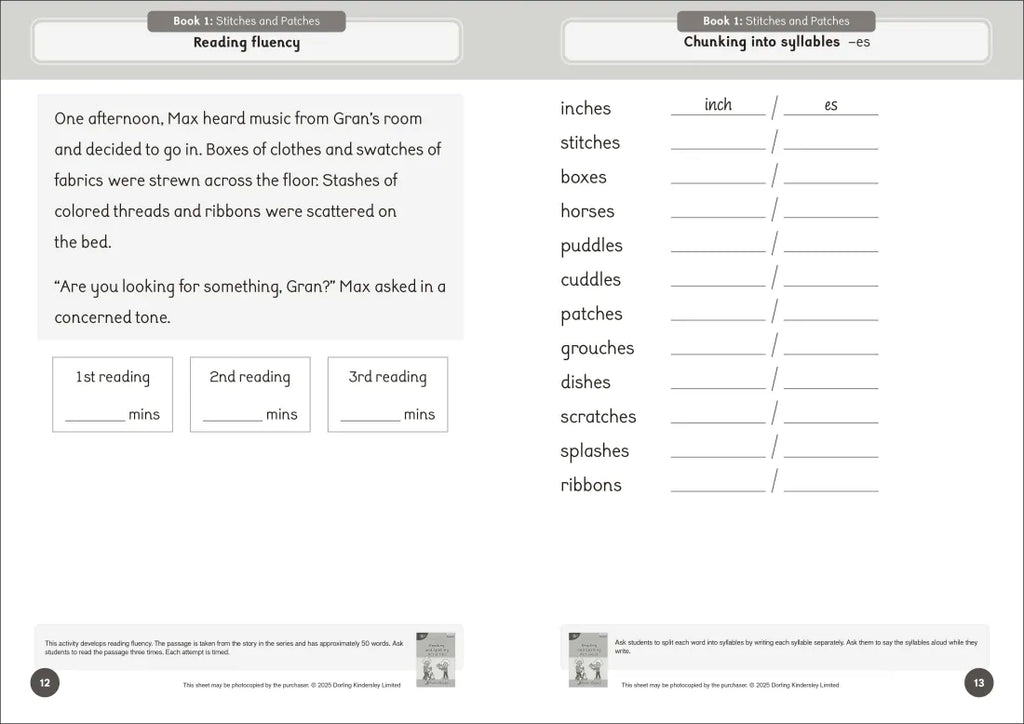Click the blank line under '1st reading'
This screenshot has width=1024, height=724.
click(95, 417)
